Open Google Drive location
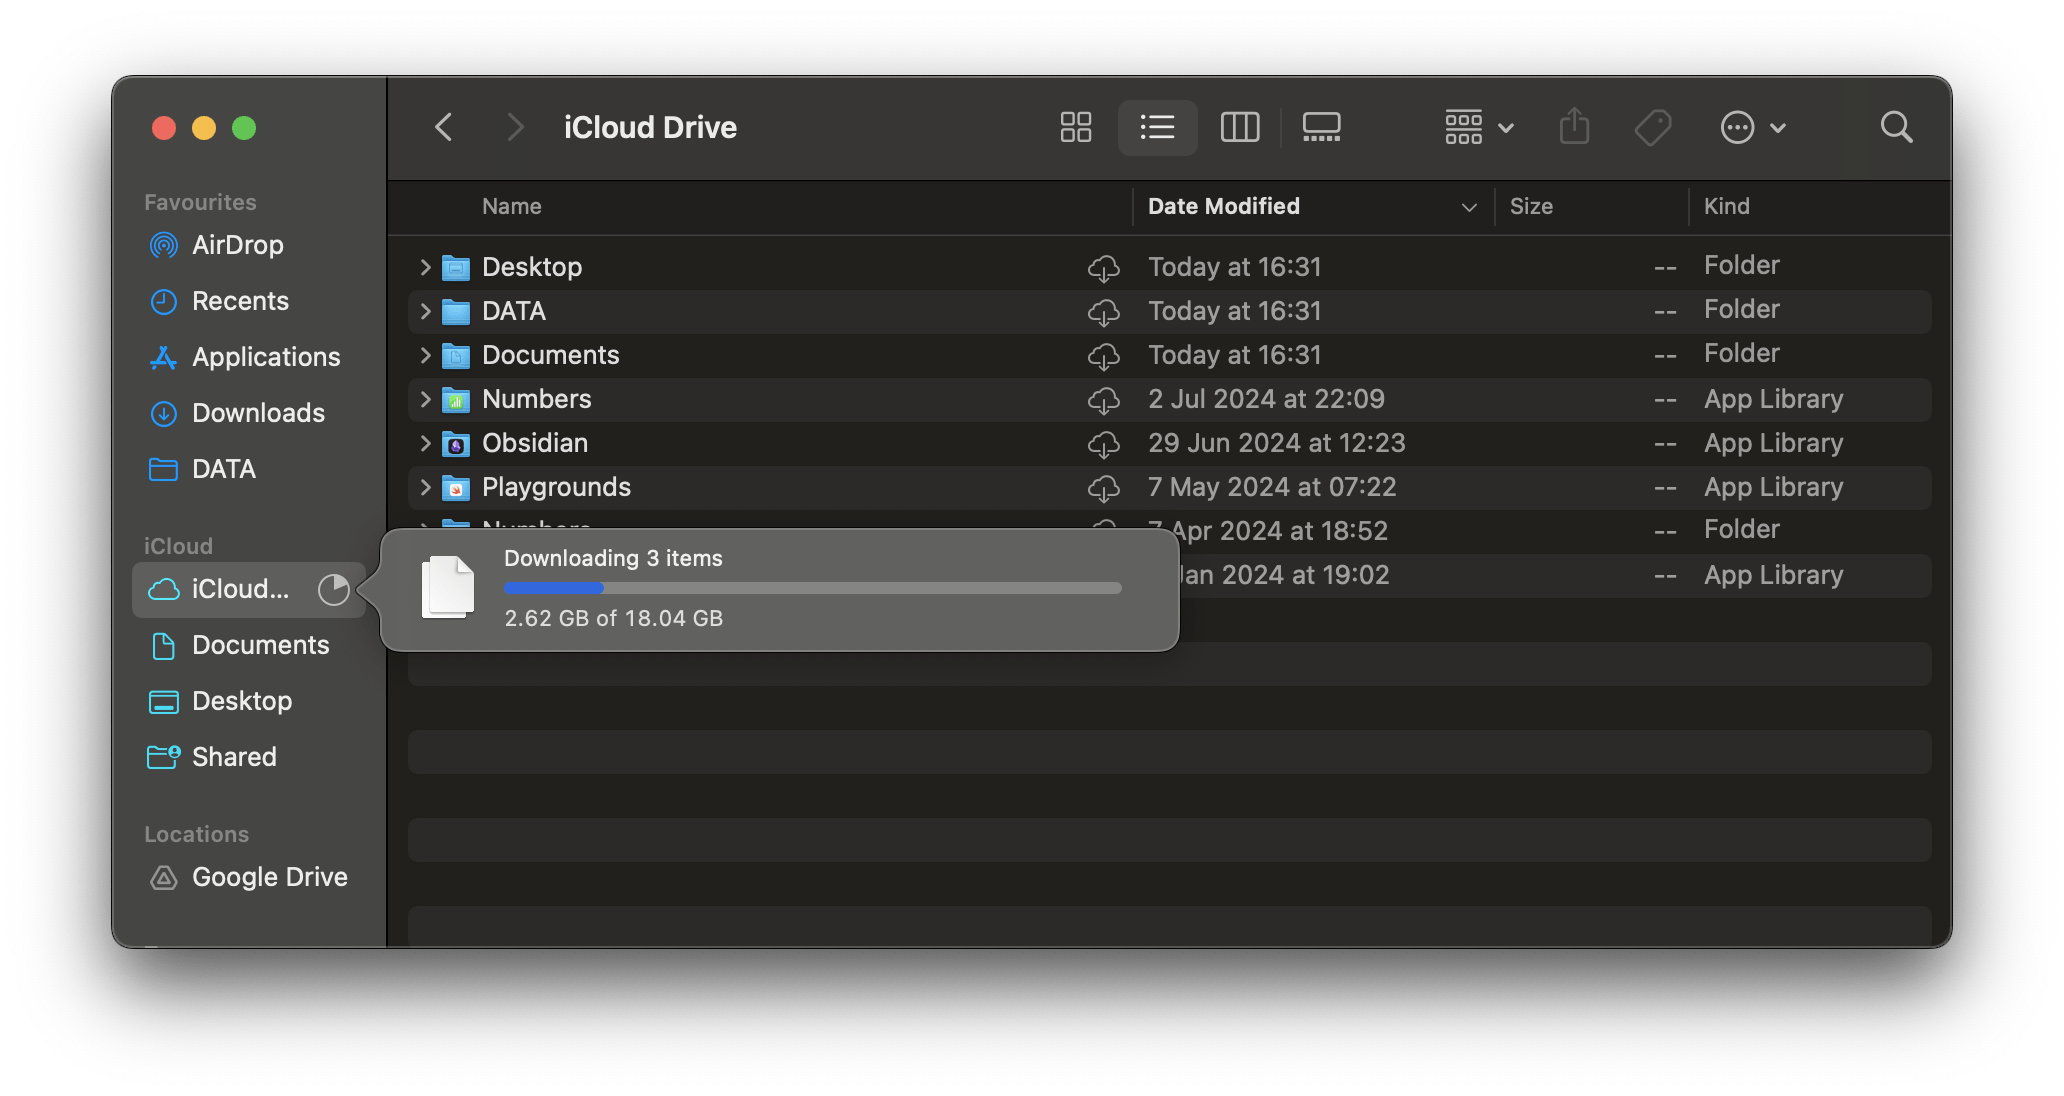 pyautogui.click(x=269, y=877)
